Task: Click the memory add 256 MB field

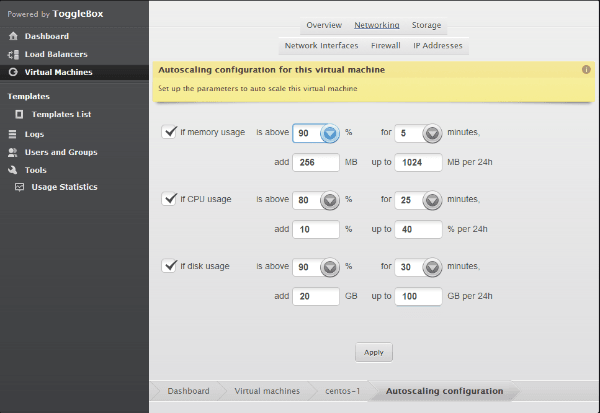Action: click(x=316, y=162)
